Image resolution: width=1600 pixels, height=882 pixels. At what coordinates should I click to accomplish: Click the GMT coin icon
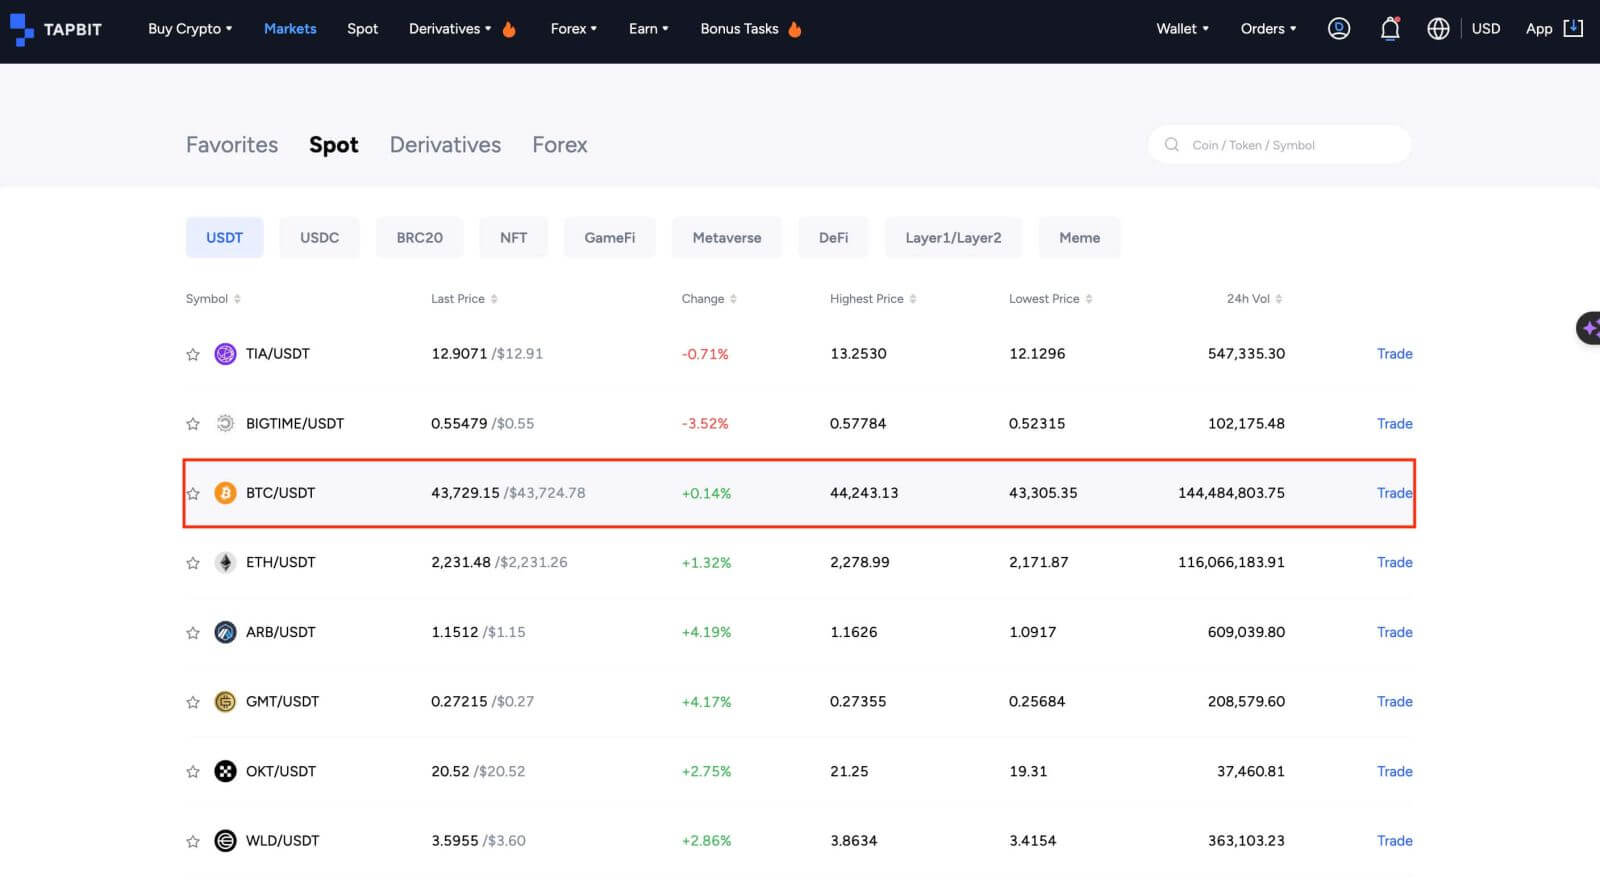coord(225,702)
